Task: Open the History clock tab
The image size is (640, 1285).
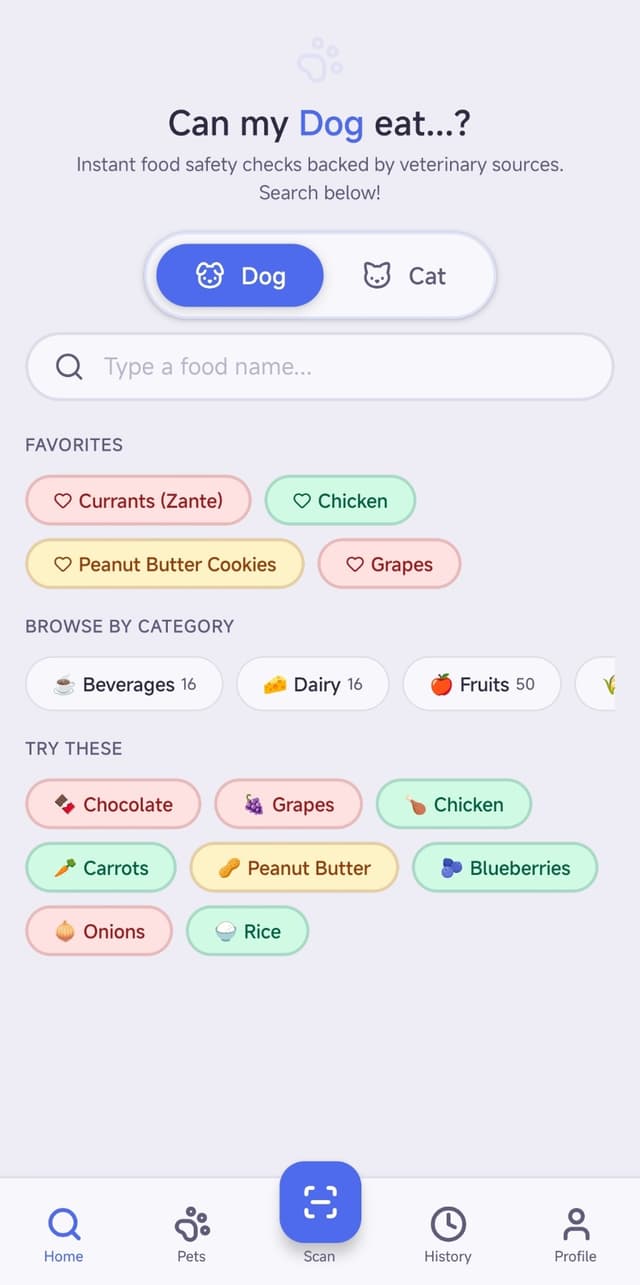Action: click(x=447, y=1234)
